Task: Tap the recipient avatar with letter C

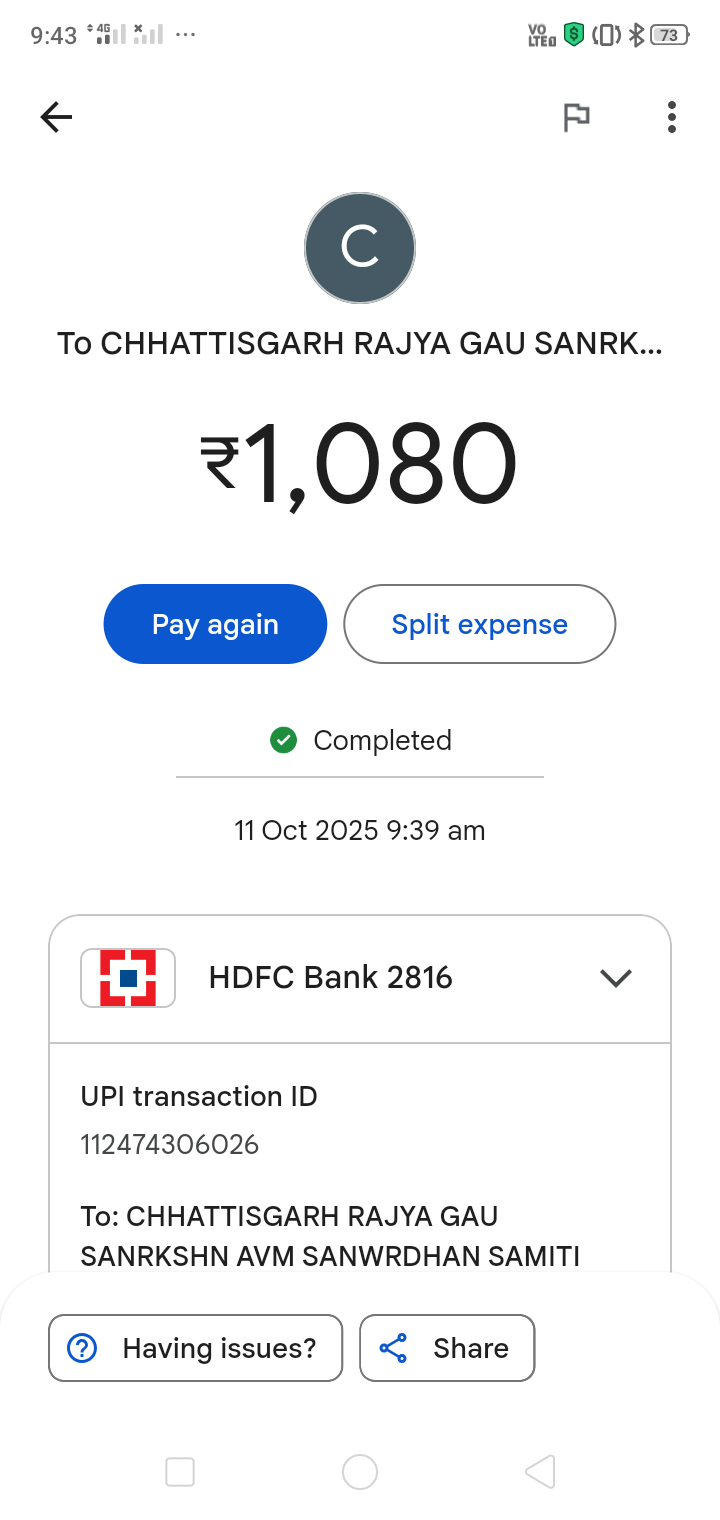Action: [360, 248]
